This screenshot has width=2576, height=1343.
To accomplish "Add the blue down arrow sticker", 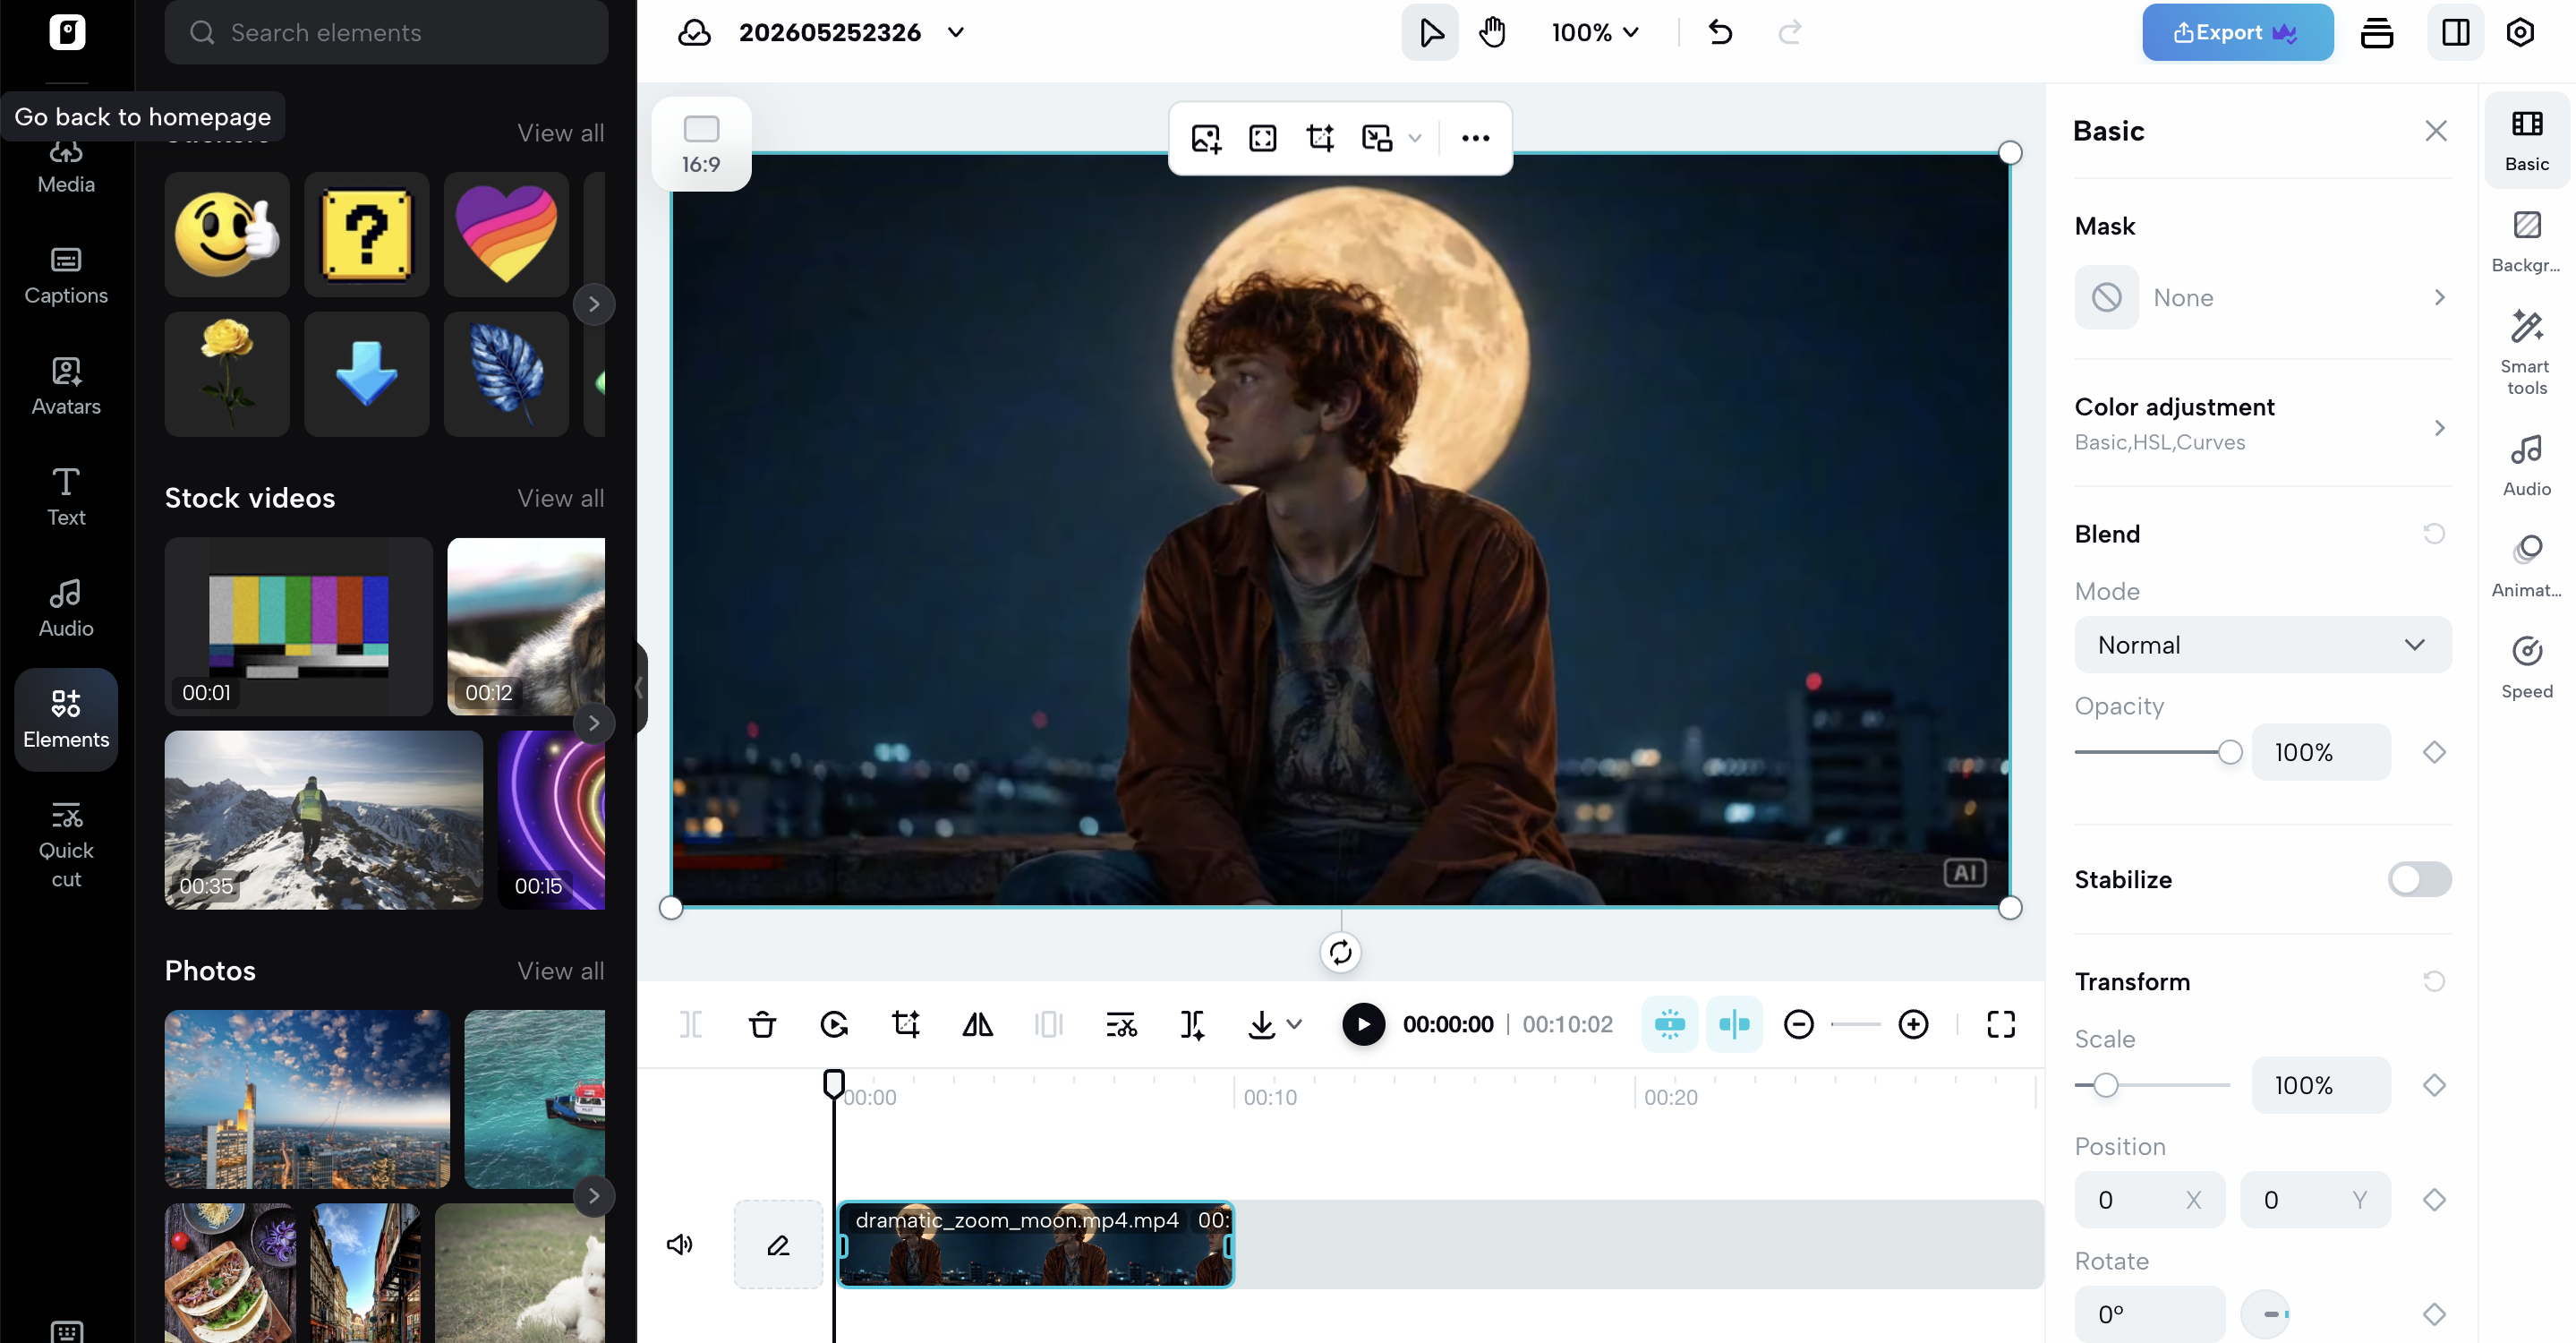I will click(x=366, y=374).
